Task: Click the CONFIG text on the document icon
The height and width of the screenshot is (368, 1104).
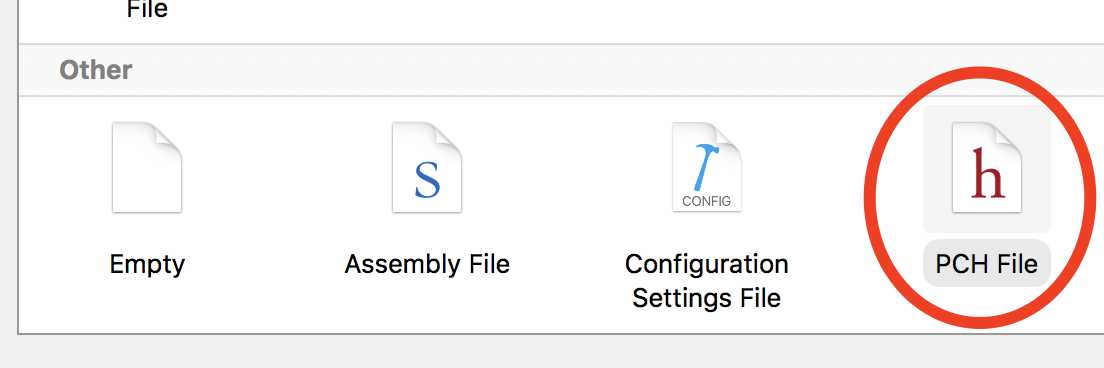Action: [x=706, y=201]
